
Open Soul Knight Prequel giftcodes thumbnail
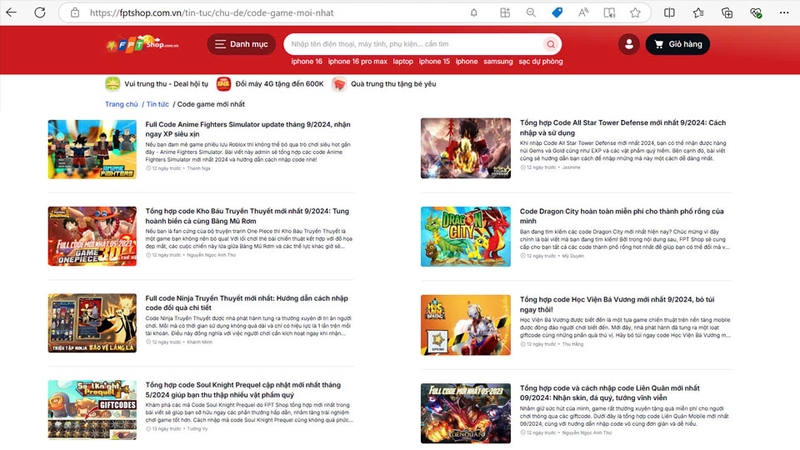coord(92,410)
